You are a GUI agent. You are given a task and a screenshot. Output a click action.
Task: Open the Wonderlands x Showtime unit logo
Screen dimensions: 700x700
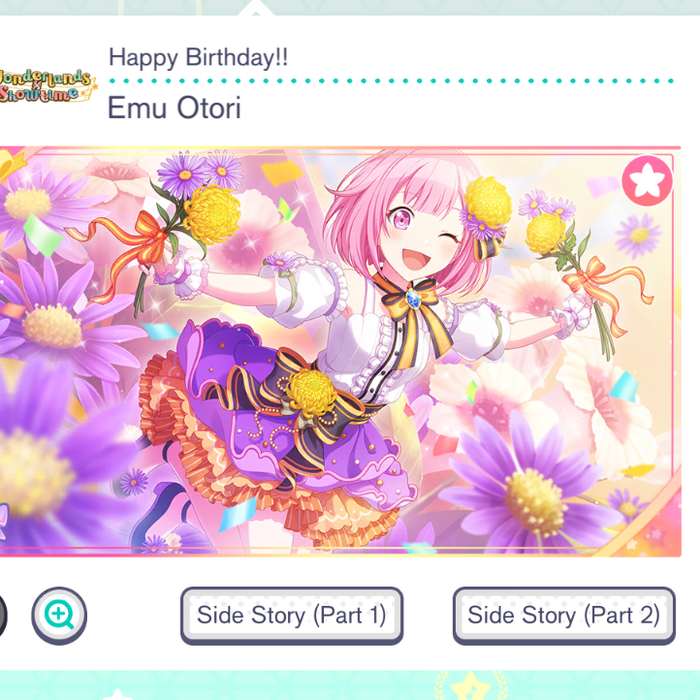pos(47,86)
